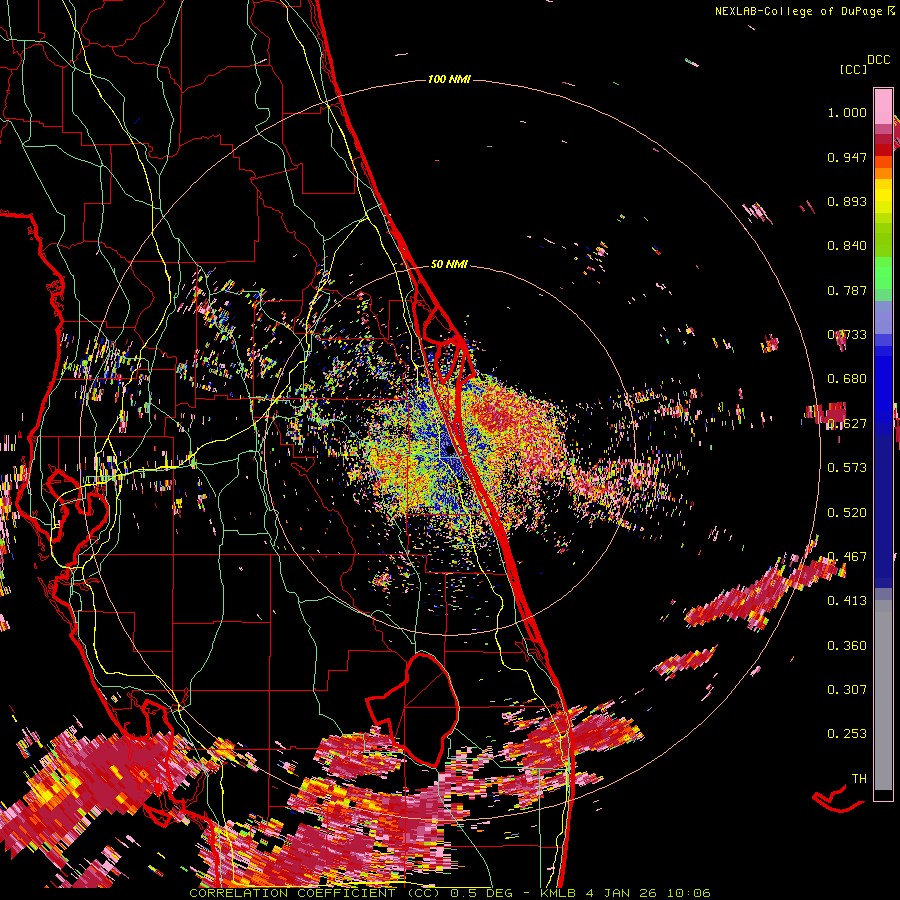Viewport: 900px width, 900px height.
Task: Click the 1.000 value on color scale
Action: 847,112
